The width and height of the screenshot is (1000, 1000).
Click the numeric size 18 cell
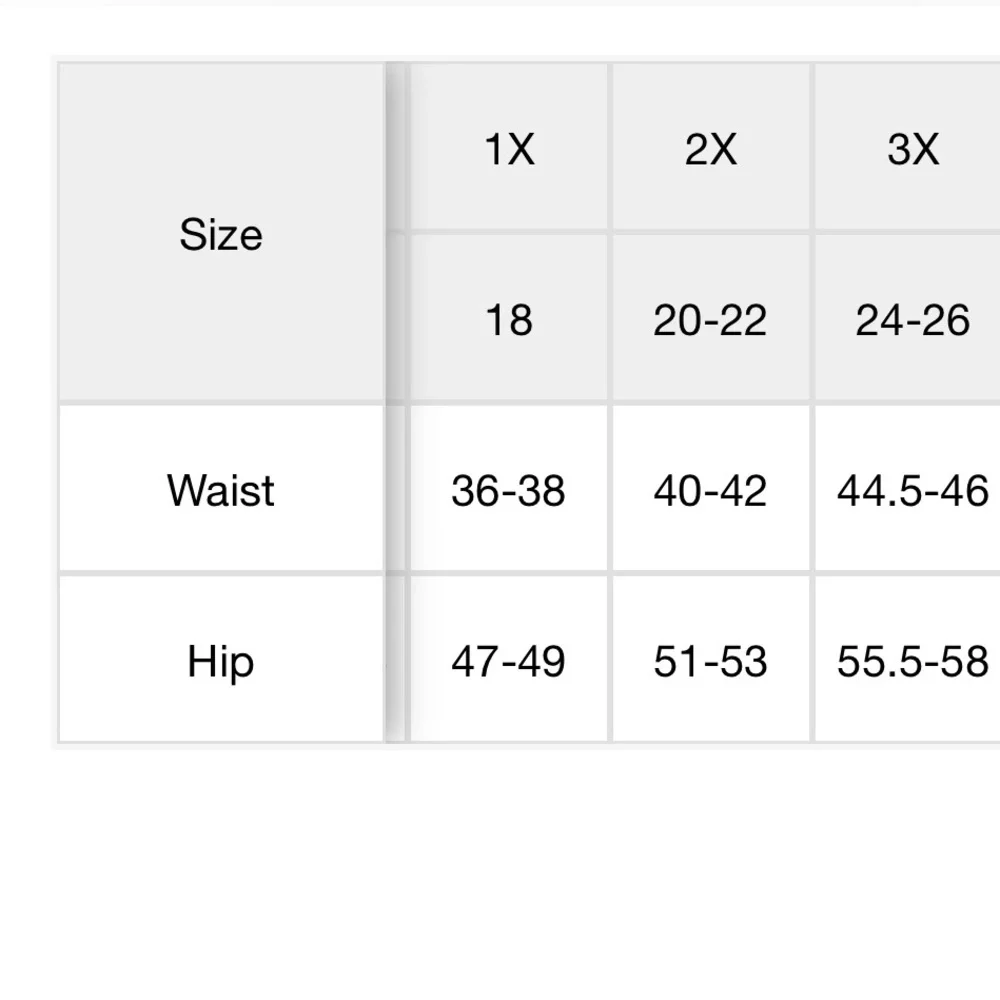tap(509, 320)
